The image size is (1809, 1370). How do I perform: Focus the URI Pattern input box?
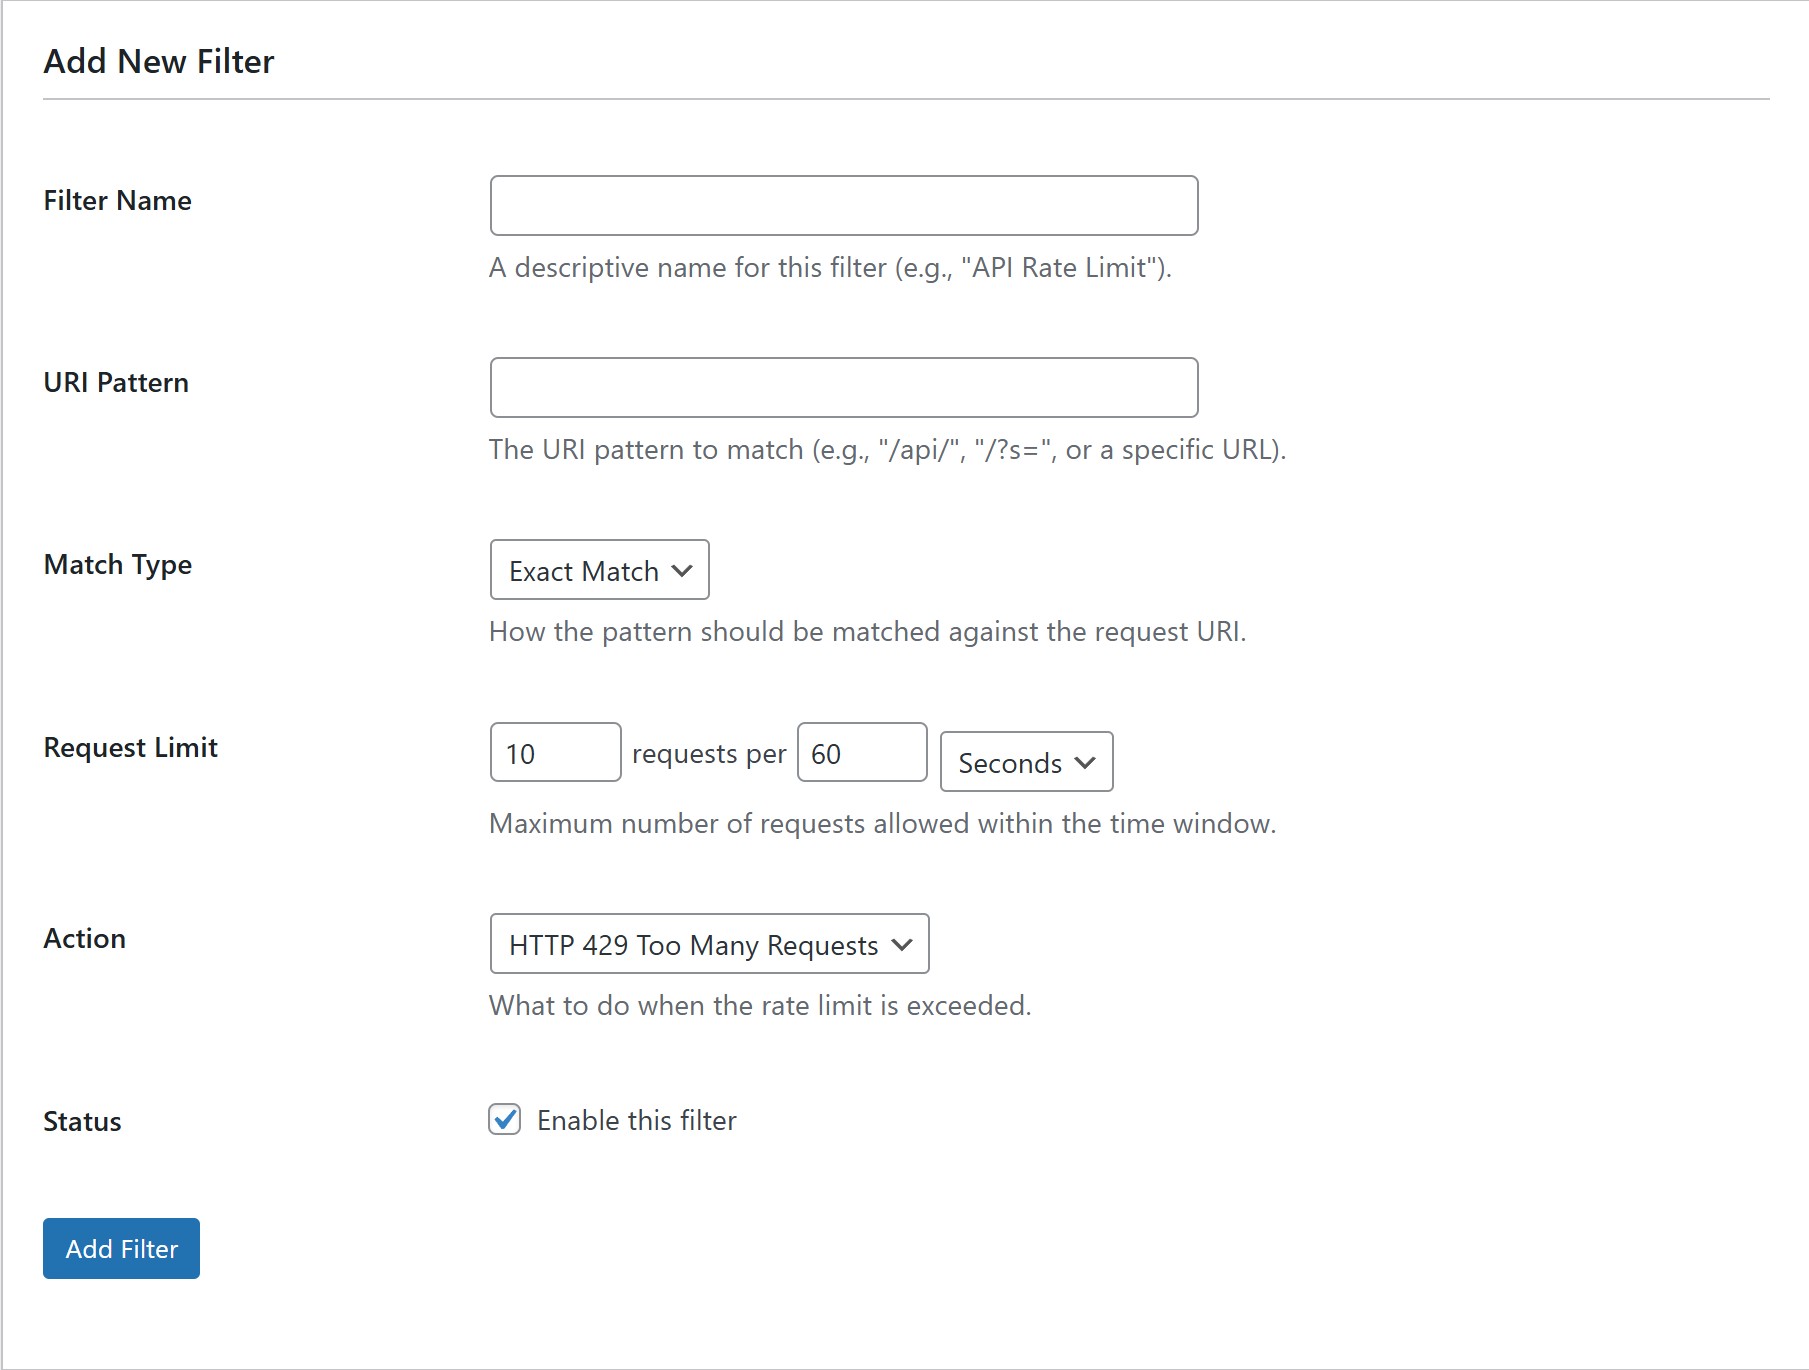pos(843,387)
